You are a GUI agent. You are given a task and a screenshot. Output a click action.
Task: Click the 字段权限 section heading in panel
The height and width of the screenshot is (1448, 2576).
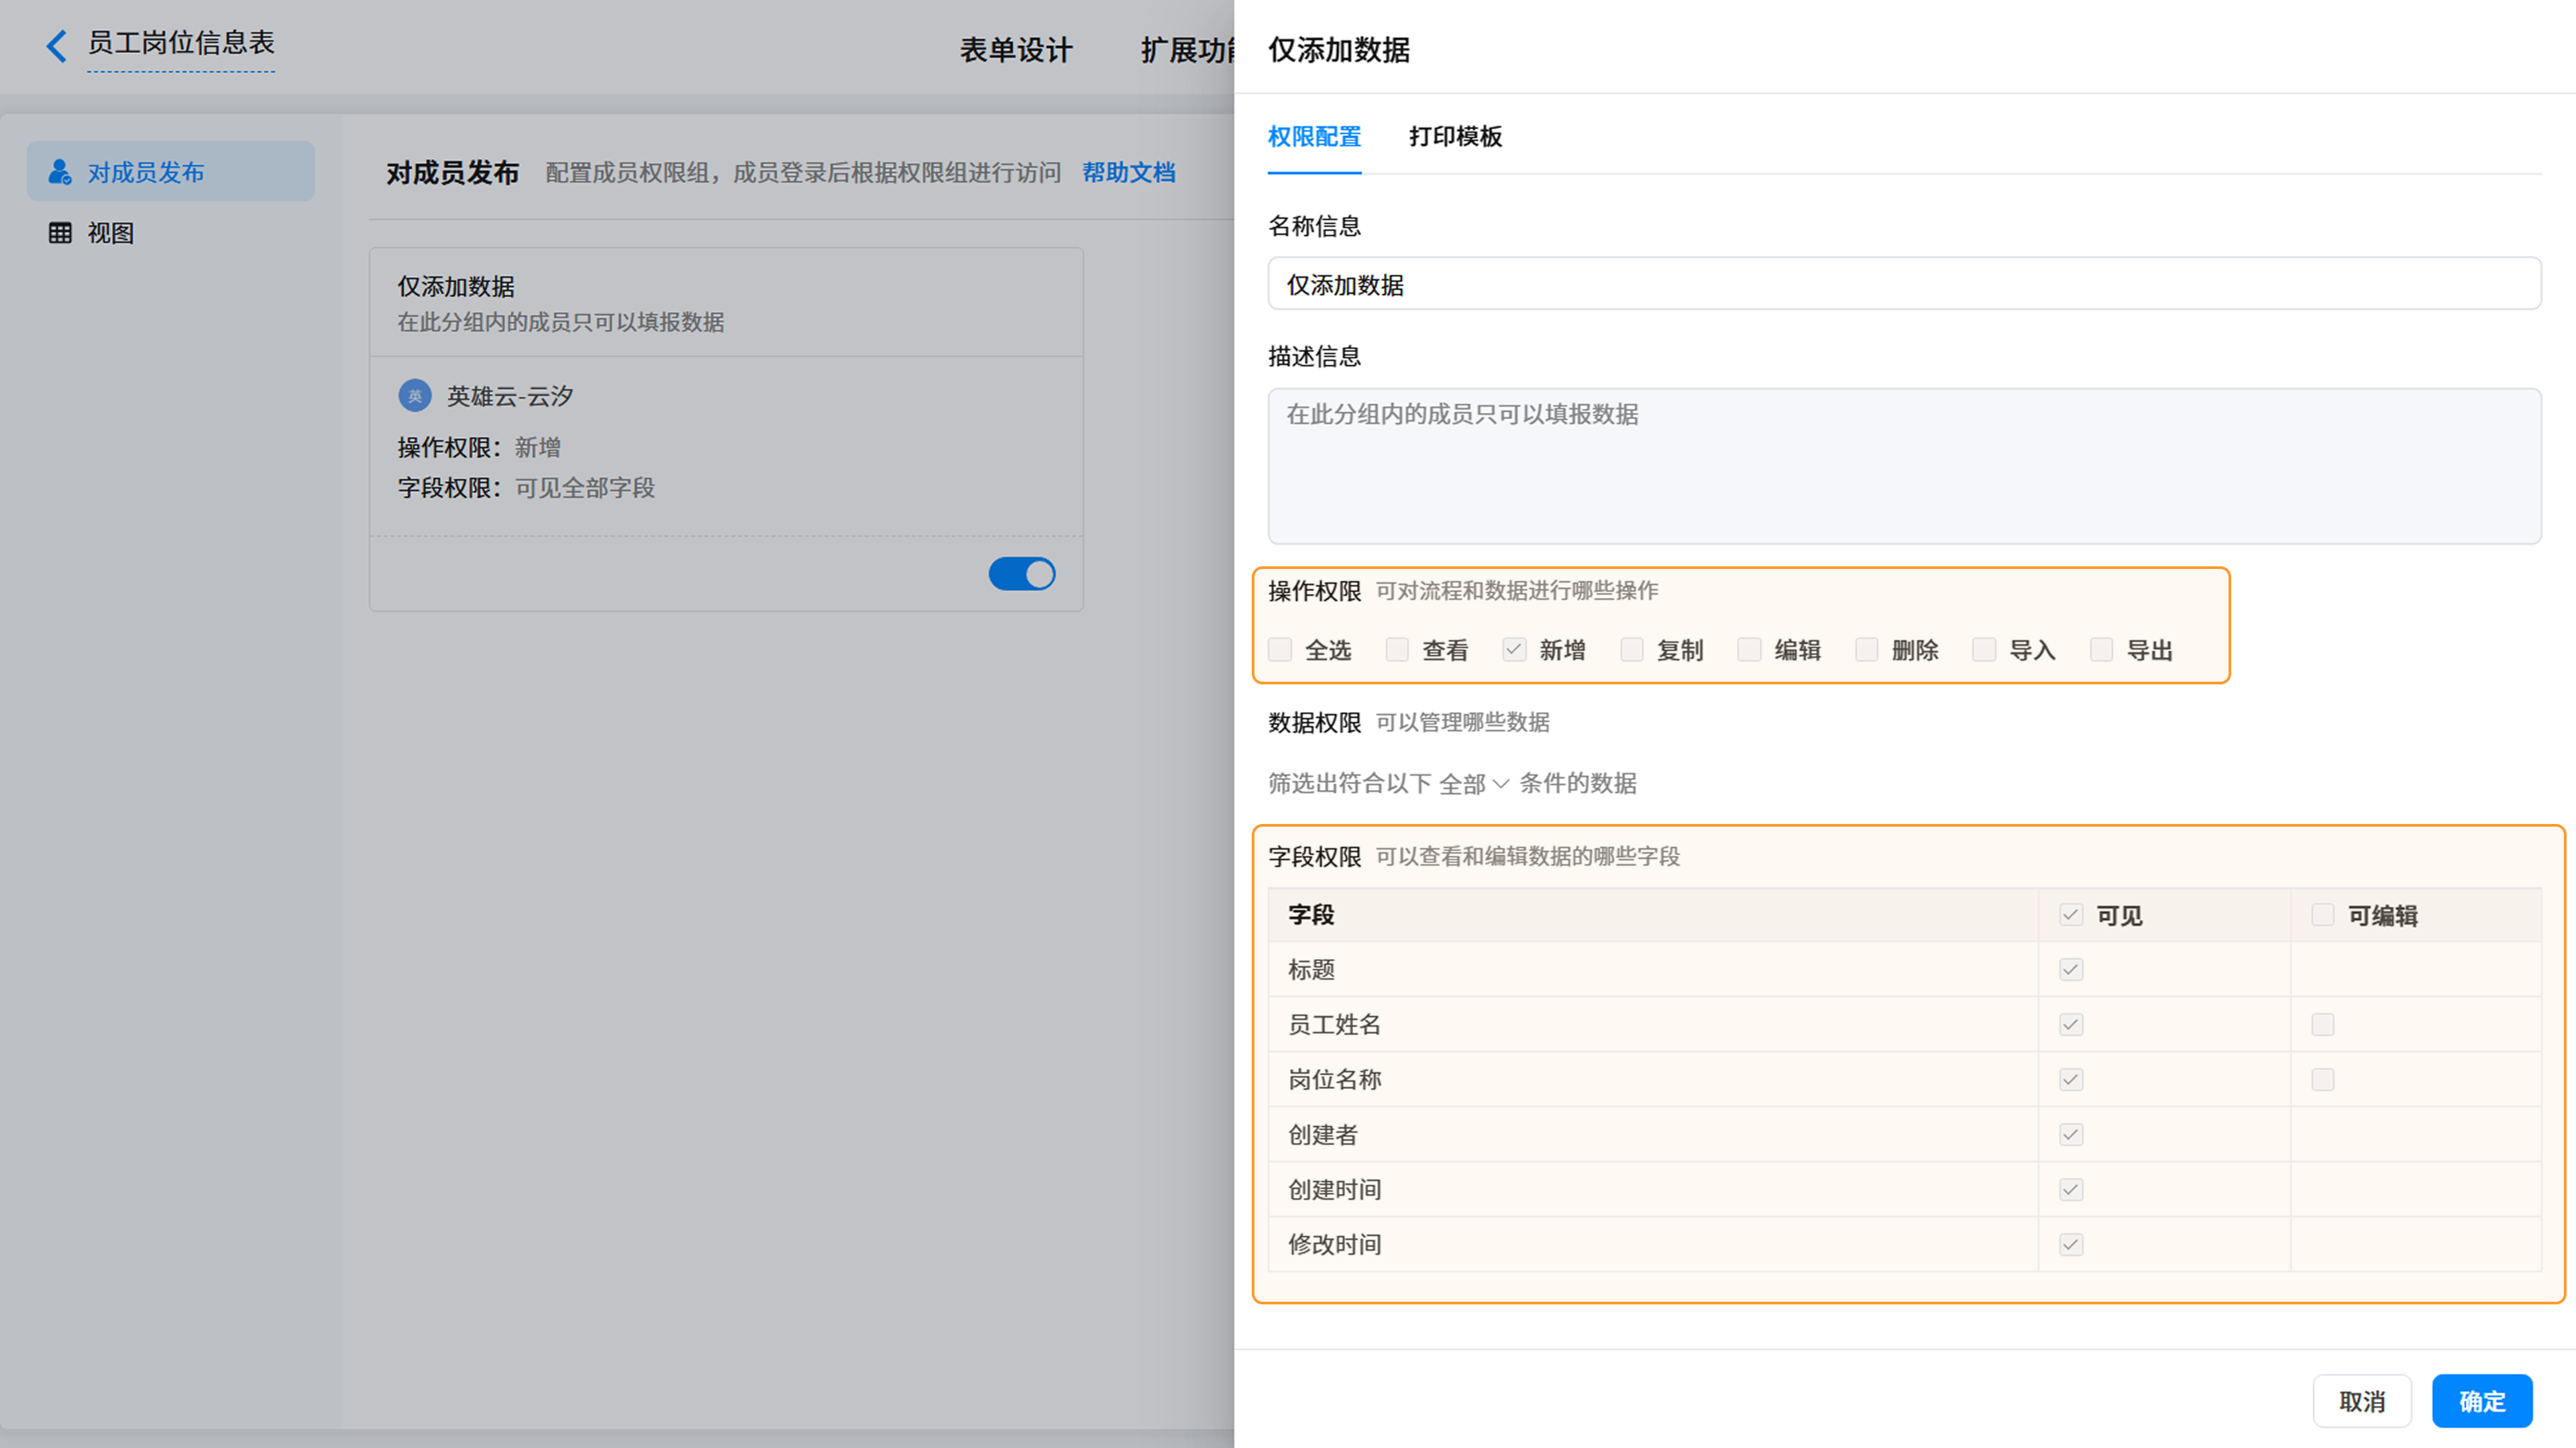(1314, 857)
